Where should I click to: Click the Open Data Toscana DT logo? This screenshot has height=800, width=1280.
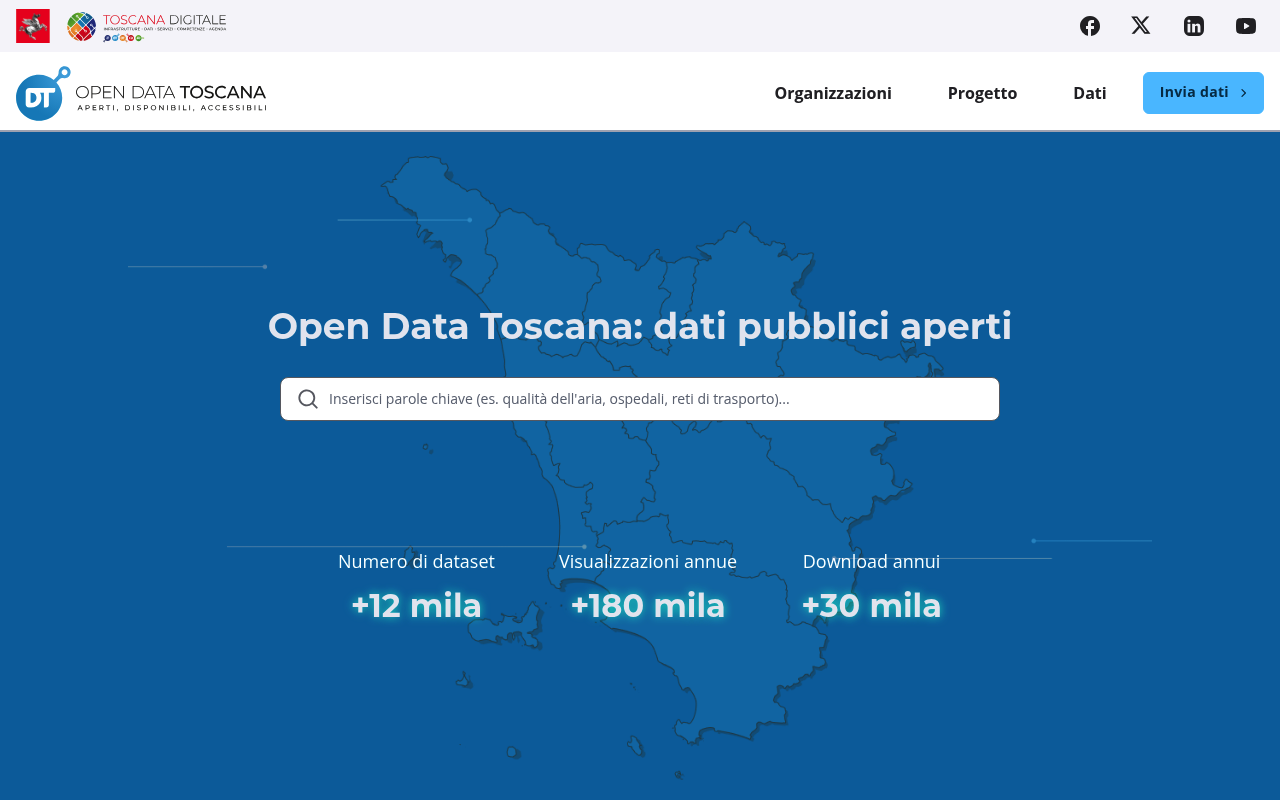pyautogui.click(x=141, y=93)
